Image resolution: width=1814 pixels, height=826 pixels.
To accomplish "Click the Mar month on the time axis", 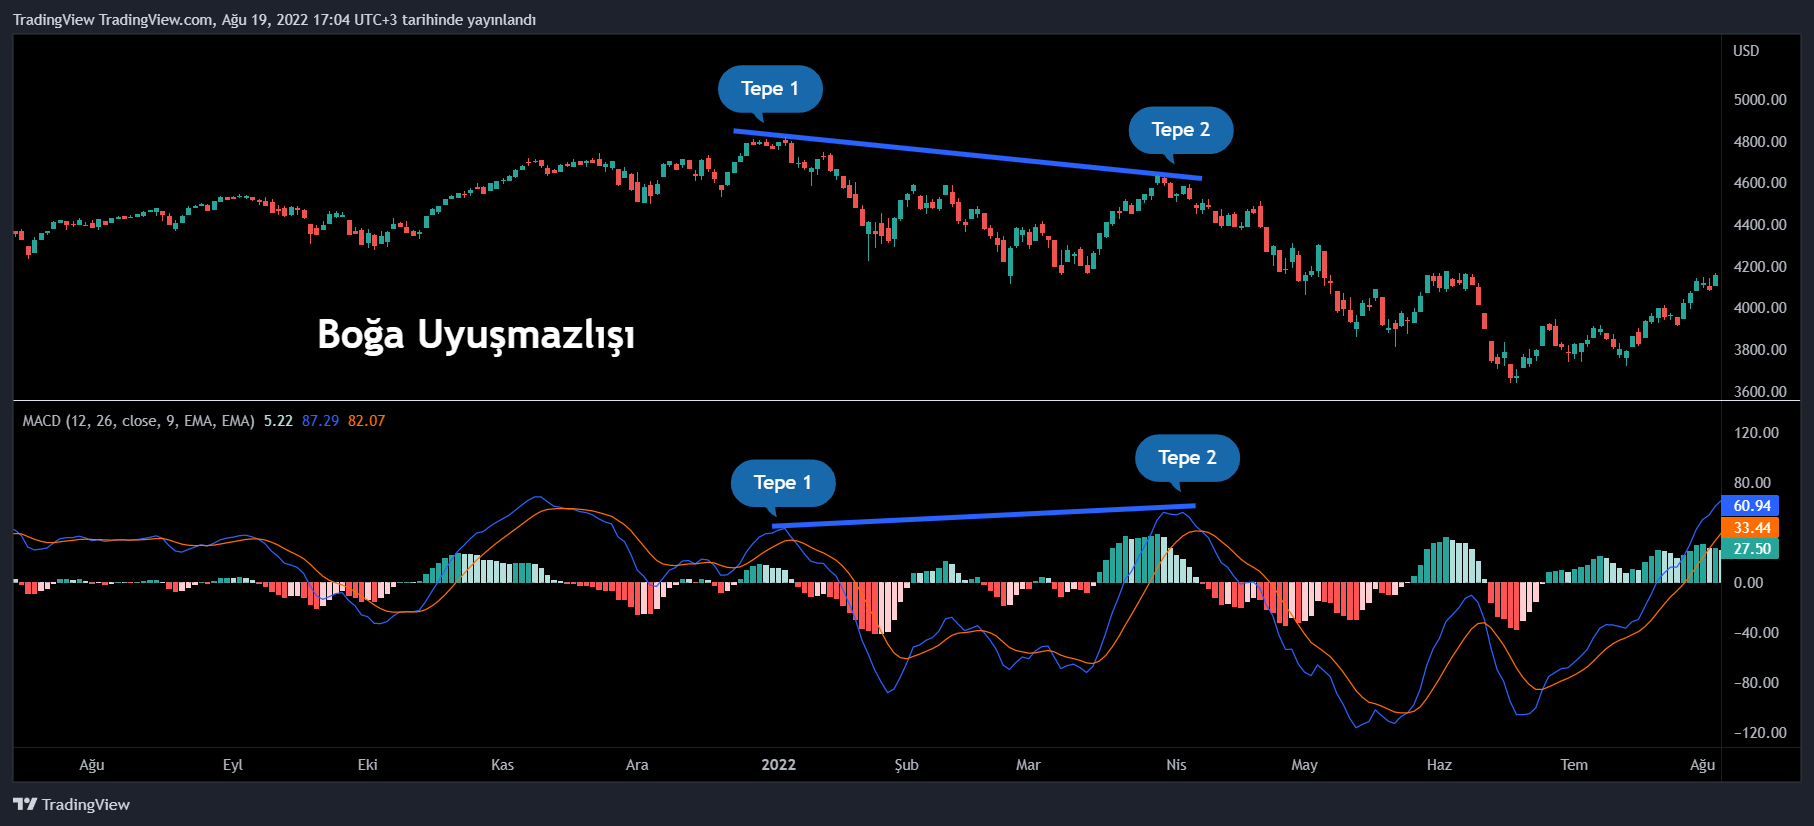I will coord(1028,765).
